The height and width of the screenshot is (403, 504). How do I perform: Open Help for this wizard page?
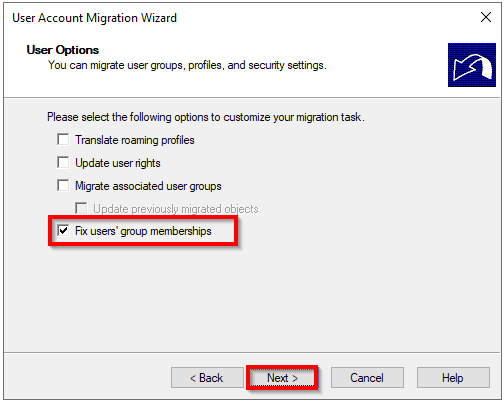(453, 378)
